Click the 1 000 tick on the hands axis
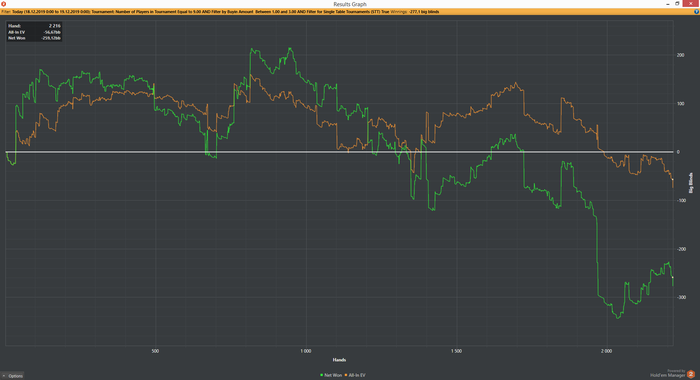 click(x=305, y=351)
